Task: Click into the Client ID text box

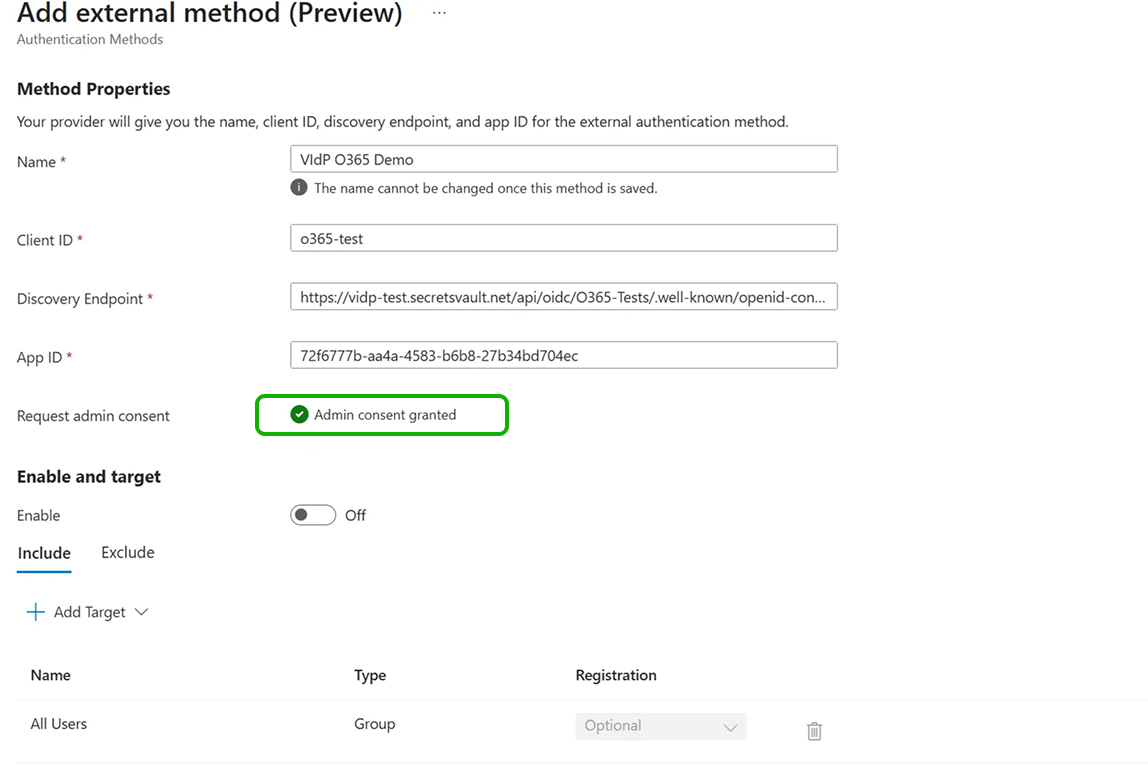Action: [x=563, y=238]
